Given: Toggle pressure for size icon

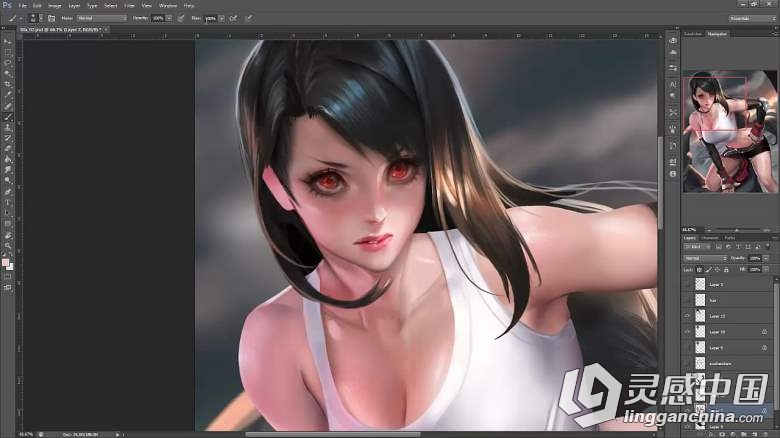Looking at the screenshot, I should pos(249,18).
